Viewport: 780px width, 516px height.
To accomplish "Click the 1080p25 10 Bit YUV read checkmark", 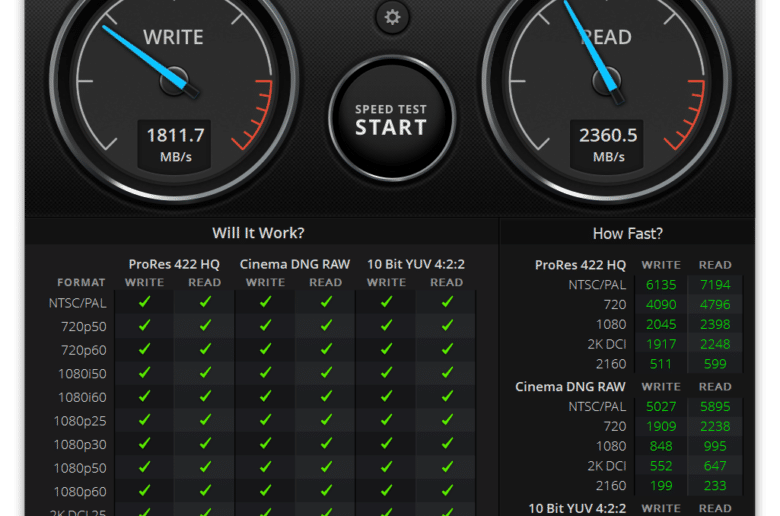I will pos(447,420).
